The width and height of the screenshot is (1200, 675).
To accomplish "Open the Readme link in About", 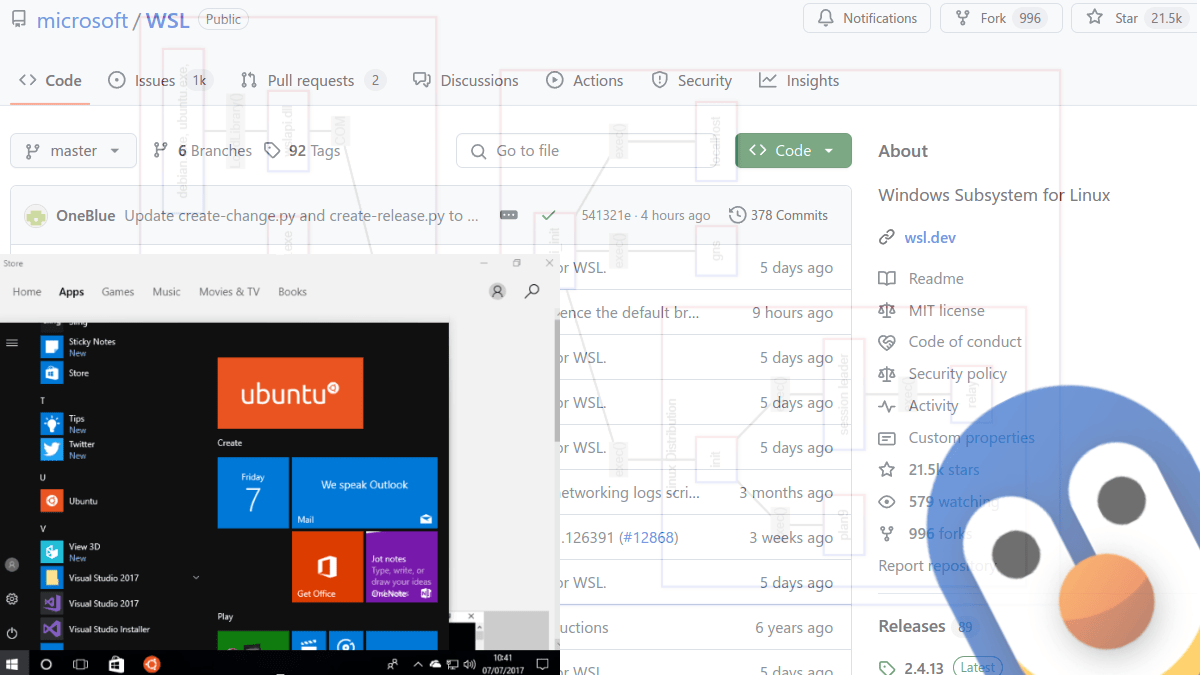I will [x=936, y=279].
